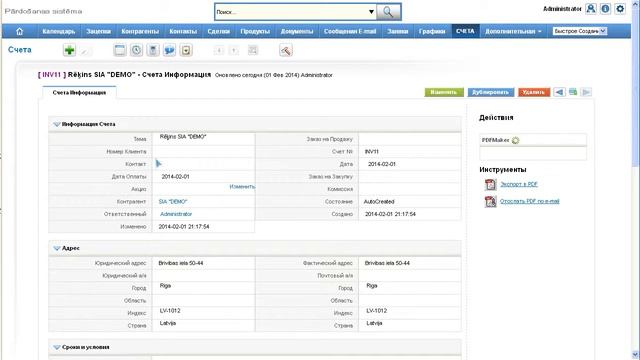This screenshot has height=360, width=640.
Task: Click the PDF icon beside Экспорт в PDF
Action: pyautogui.click(x=490, y=184)
